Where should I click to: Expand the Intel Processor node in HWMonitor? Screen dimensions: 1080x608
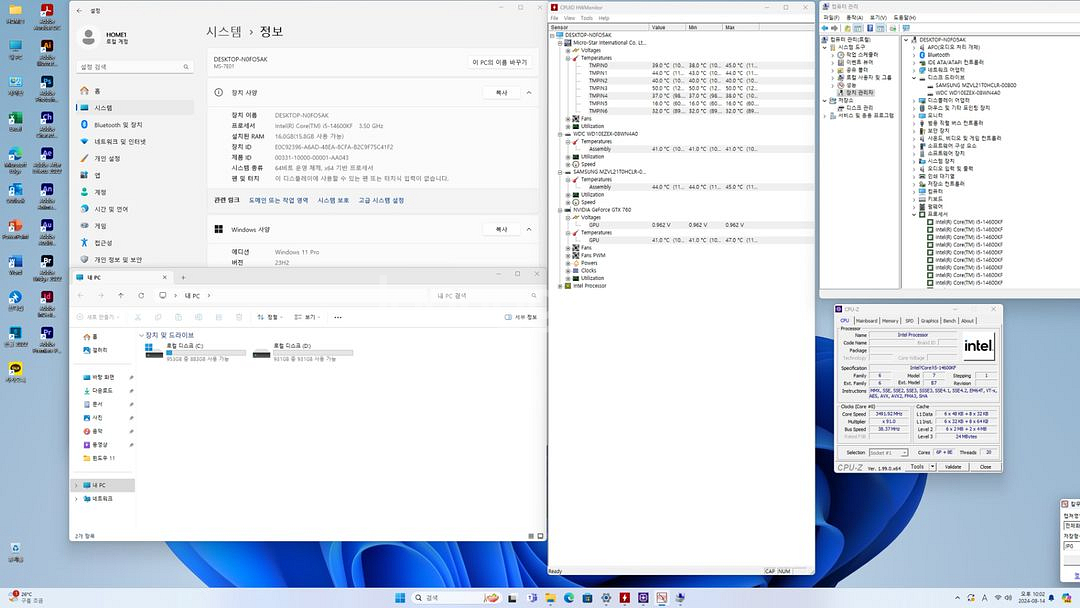tap(560, 286)
